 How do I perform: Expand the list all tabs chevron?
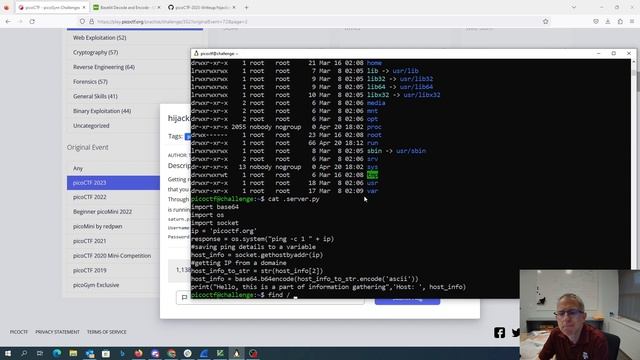(x=573, y=7)
